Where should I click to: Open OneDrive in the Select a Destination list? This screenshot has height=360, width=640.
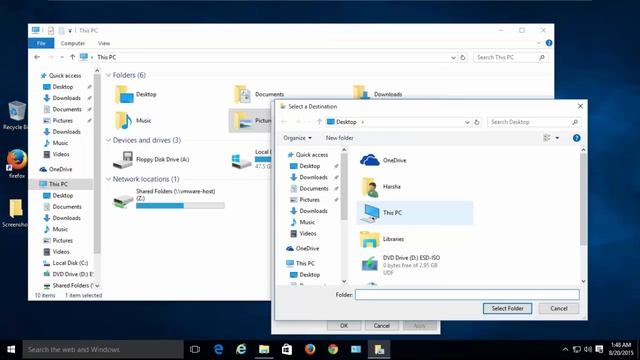[383, 160]
